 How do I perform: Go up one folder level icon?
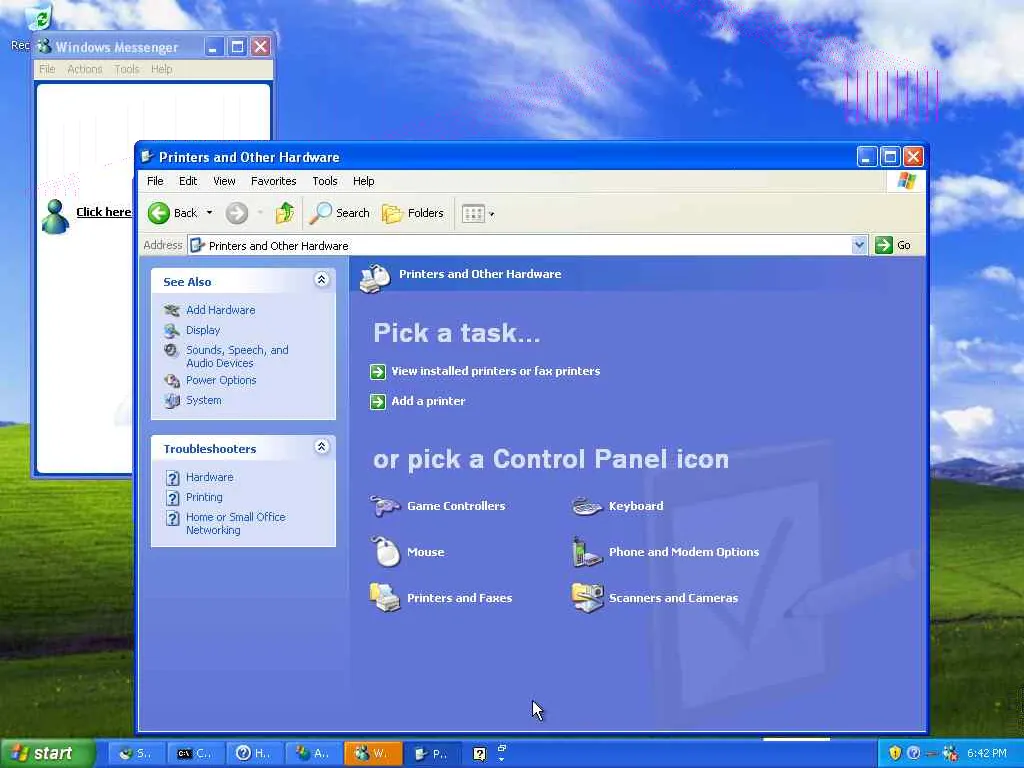[285, 213]
